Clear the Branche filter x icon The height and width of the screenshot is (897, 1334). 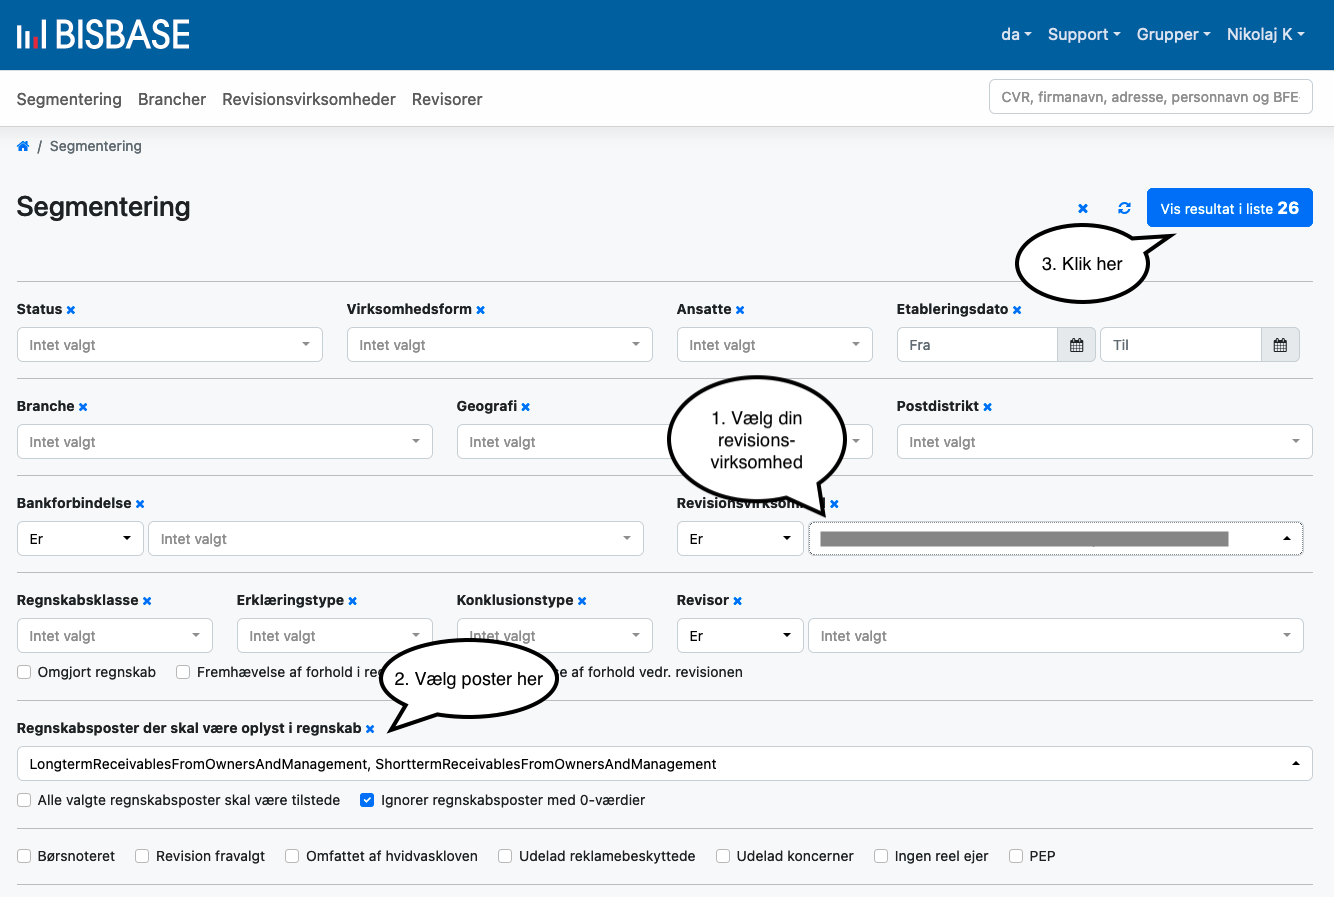83,407
